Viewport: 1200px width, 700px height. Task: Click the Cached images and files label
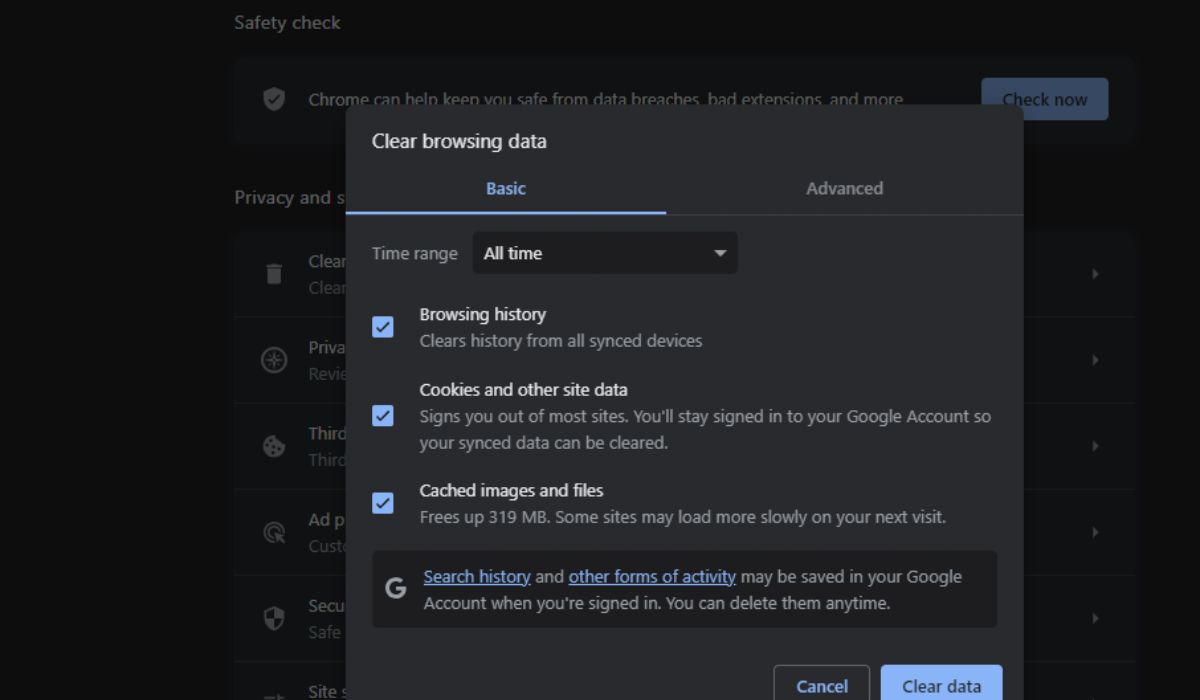tap(512, 491)
